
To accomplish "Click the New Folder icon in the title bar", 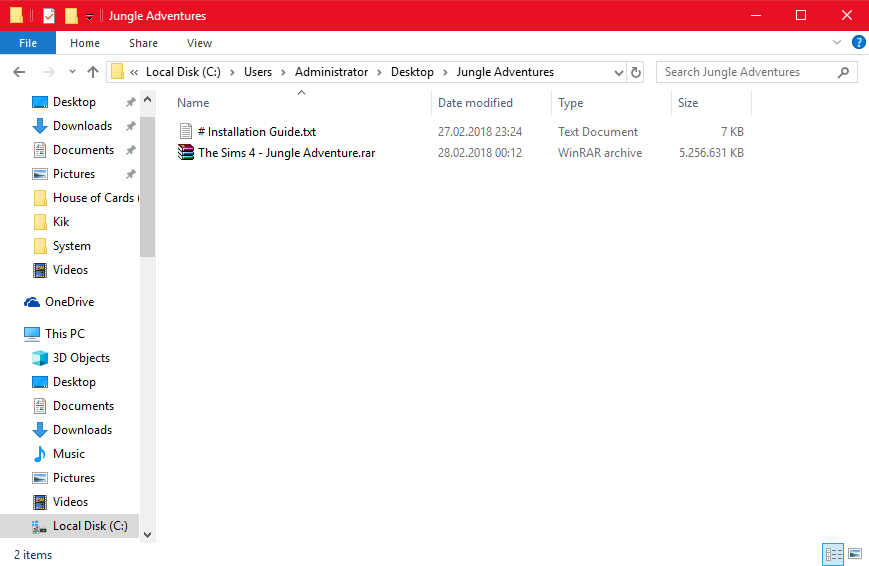I will pyautogui.click(x=71, y=16).
